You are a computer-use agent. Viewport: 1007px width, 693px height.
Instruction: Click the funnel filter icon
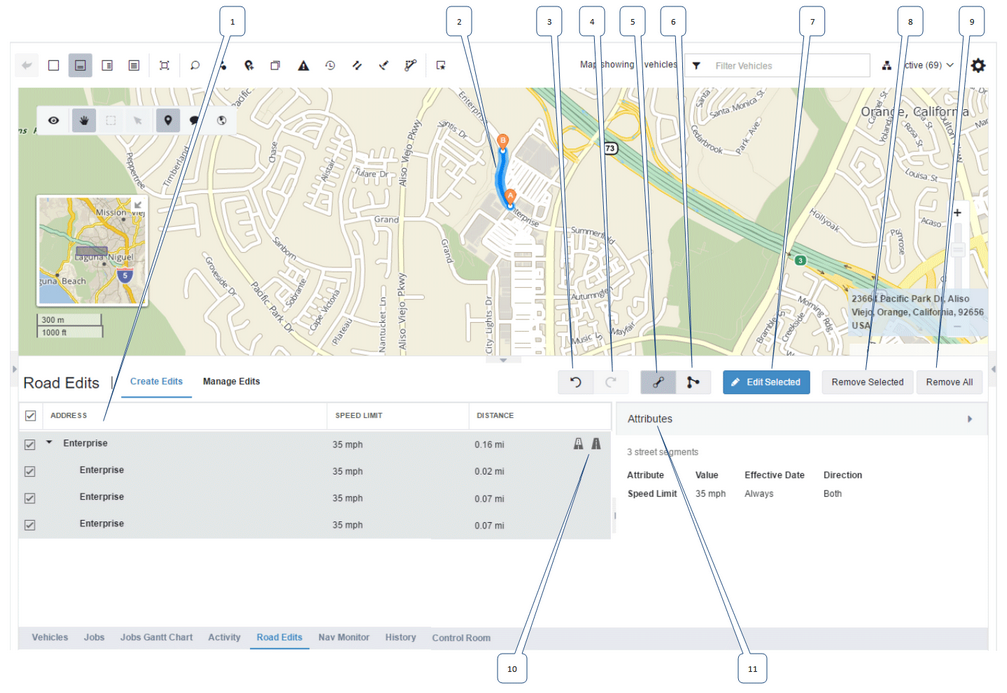pos(696,66)
